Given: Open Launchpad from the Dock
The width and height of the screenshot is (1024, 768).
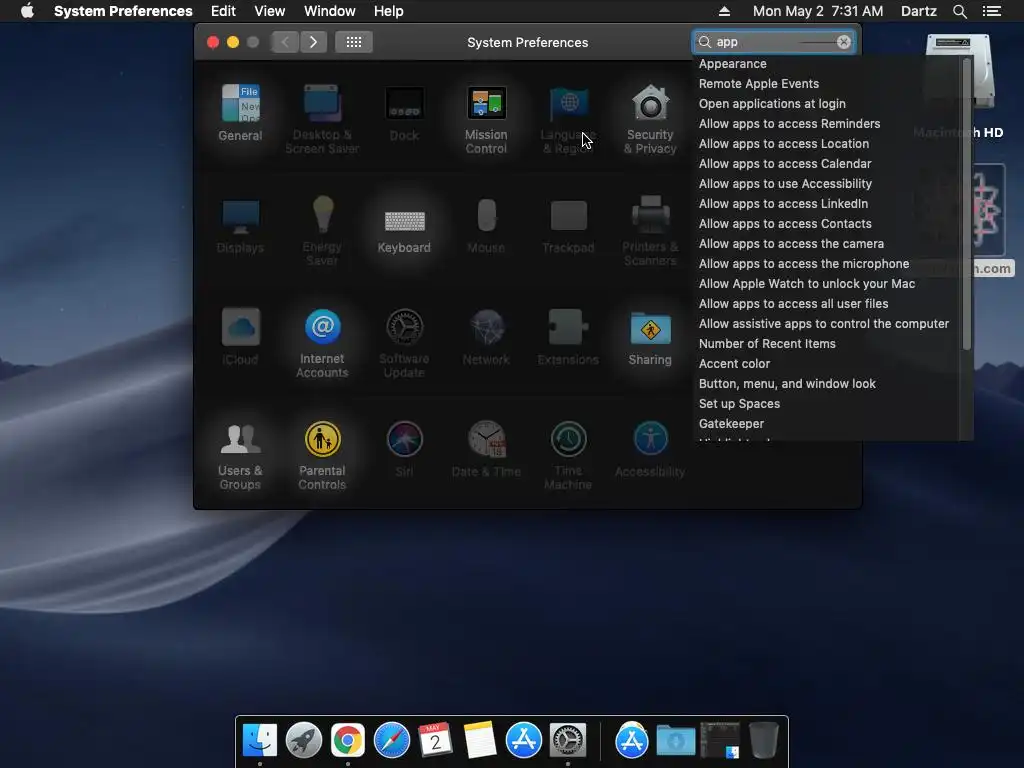Looking at the screenshot, I should point(304,740).
